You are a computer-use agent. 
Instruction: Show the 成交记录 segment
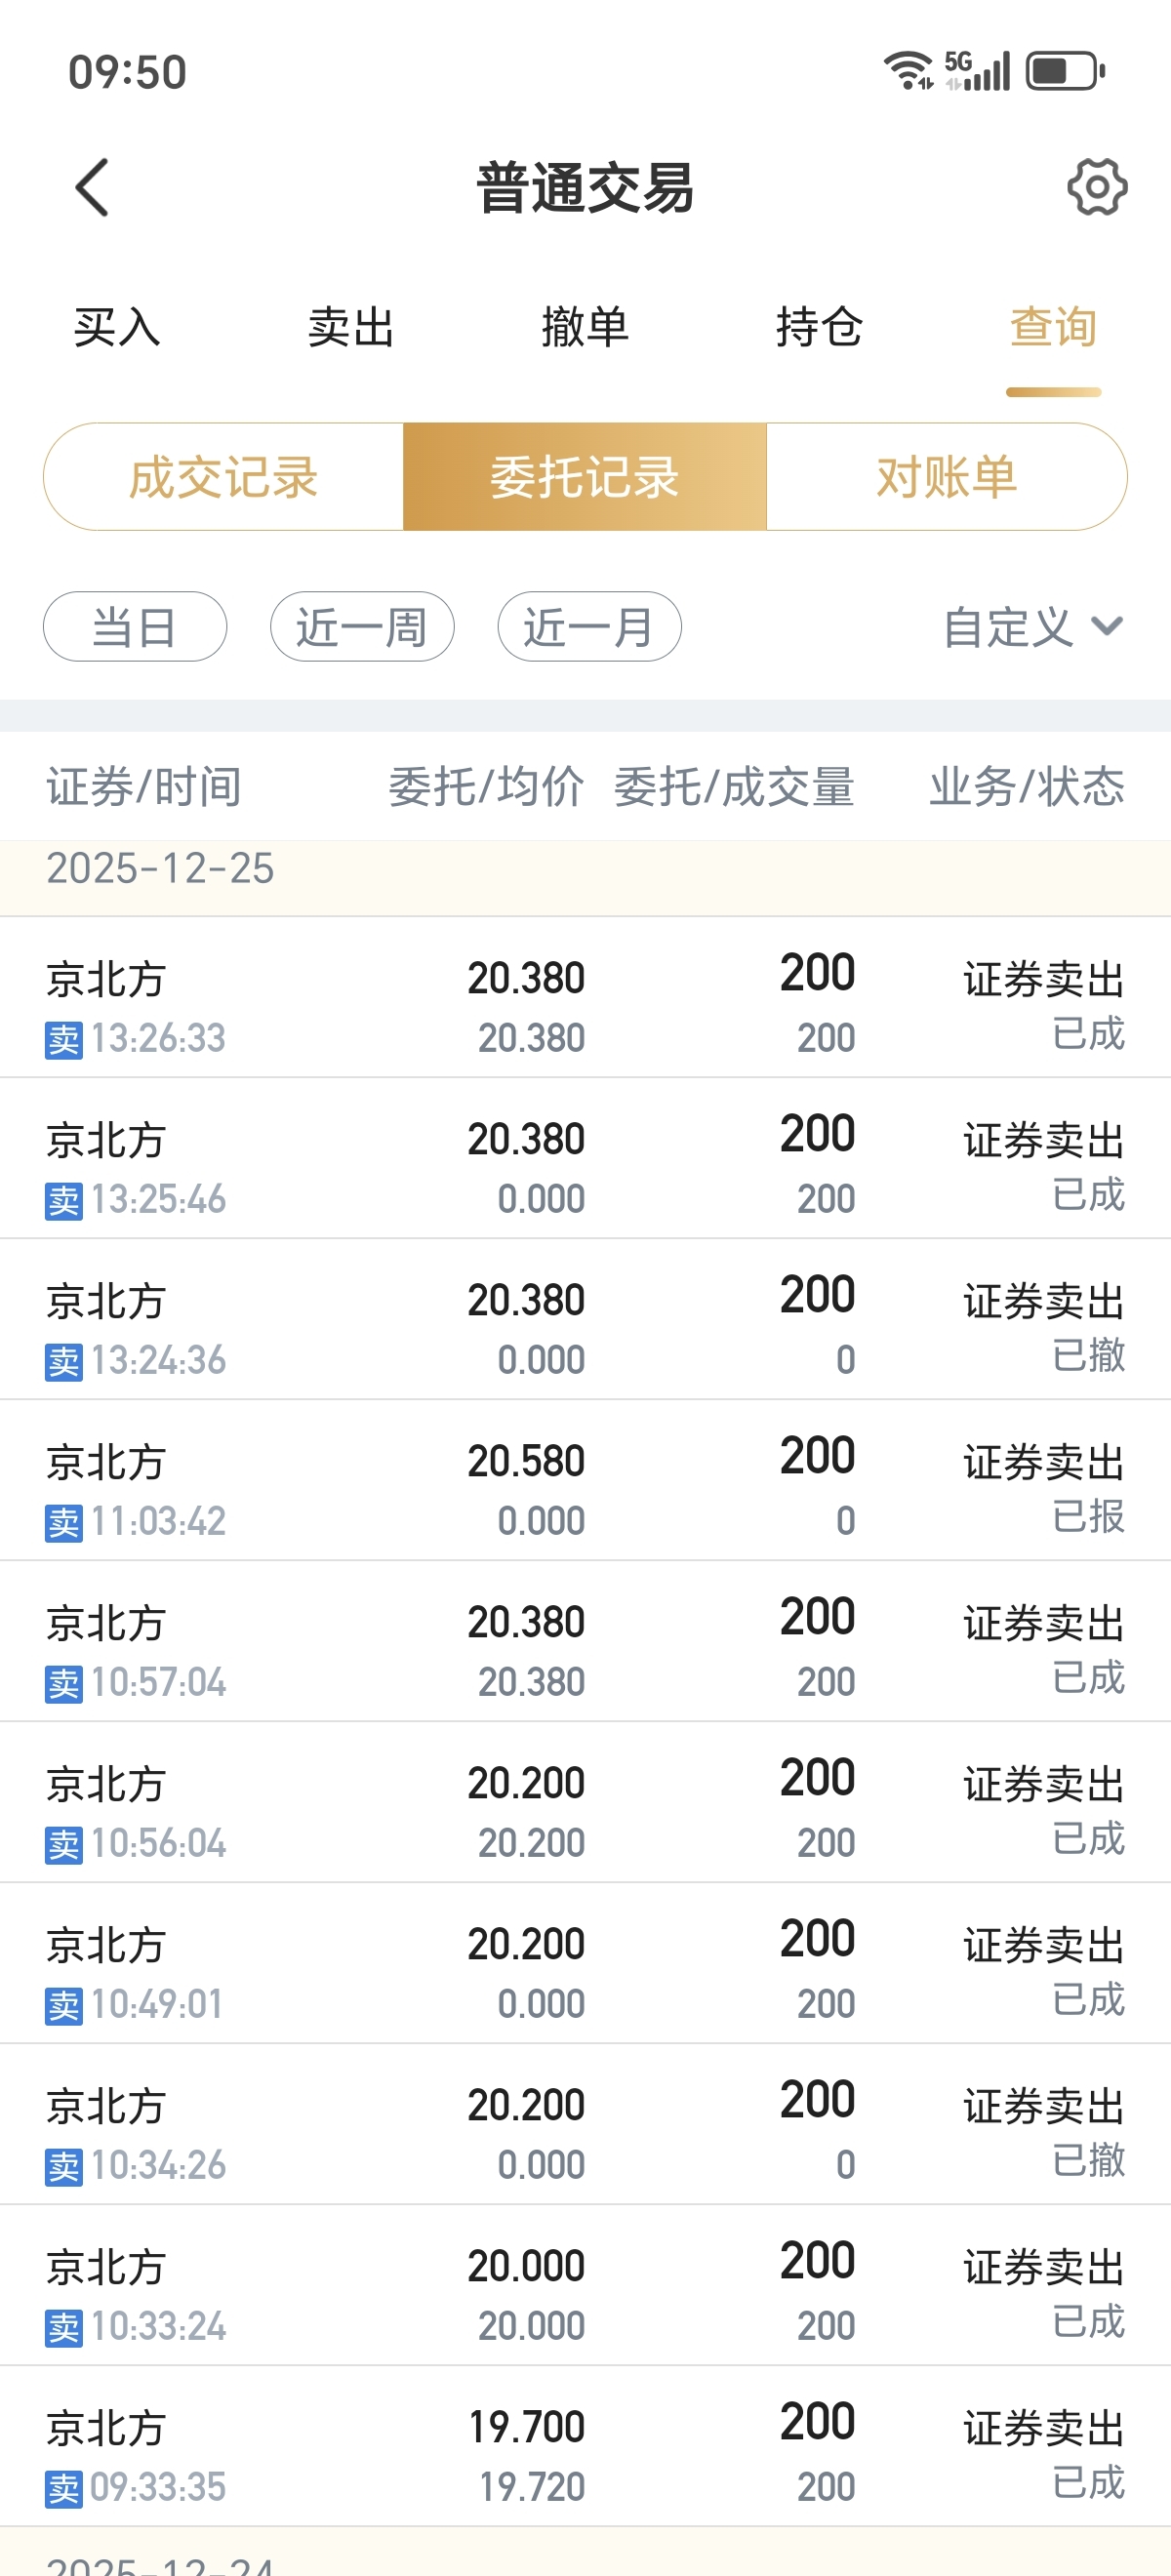point(224,477)
